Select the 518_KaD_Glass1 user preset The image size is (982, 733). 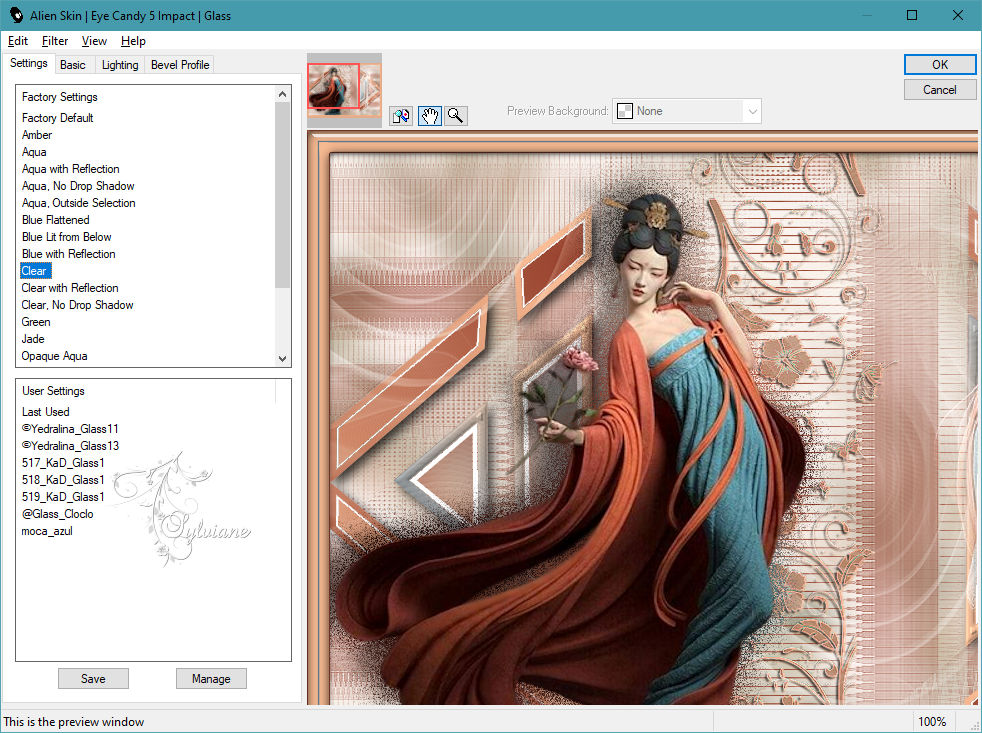(x=63, y=479)
